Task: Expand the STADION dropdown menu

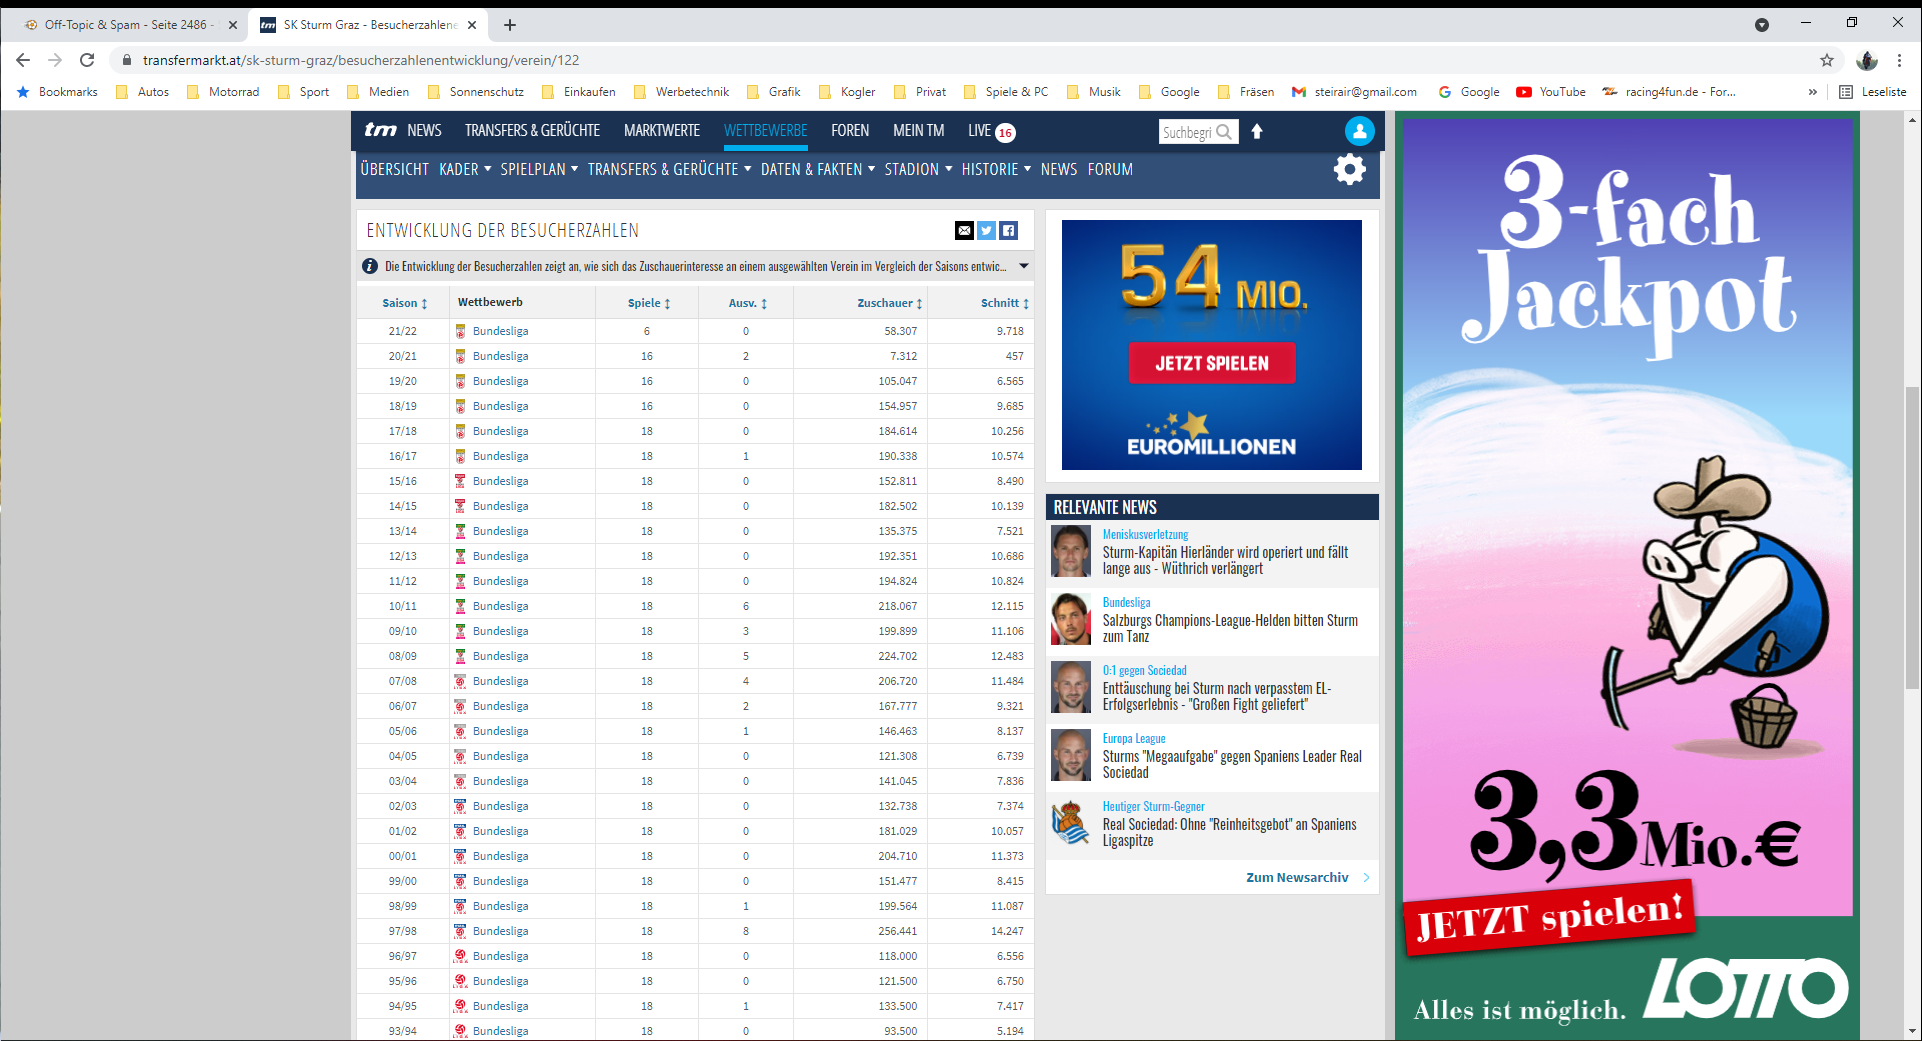Action: pos(918,169)
